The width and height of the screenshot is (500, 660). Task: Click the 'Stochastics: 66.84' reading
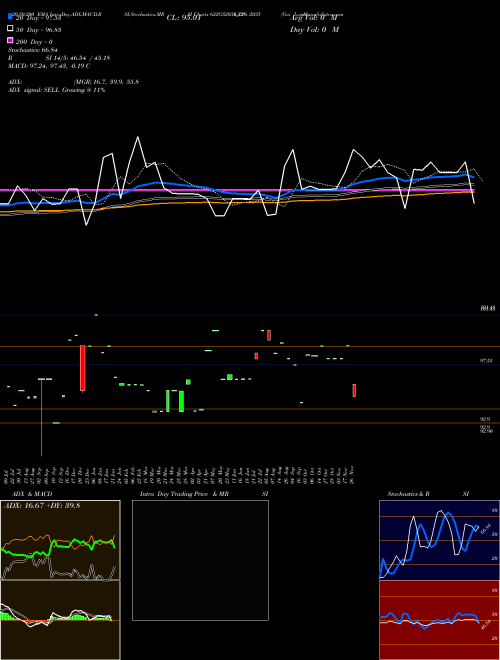coord(32,50)
